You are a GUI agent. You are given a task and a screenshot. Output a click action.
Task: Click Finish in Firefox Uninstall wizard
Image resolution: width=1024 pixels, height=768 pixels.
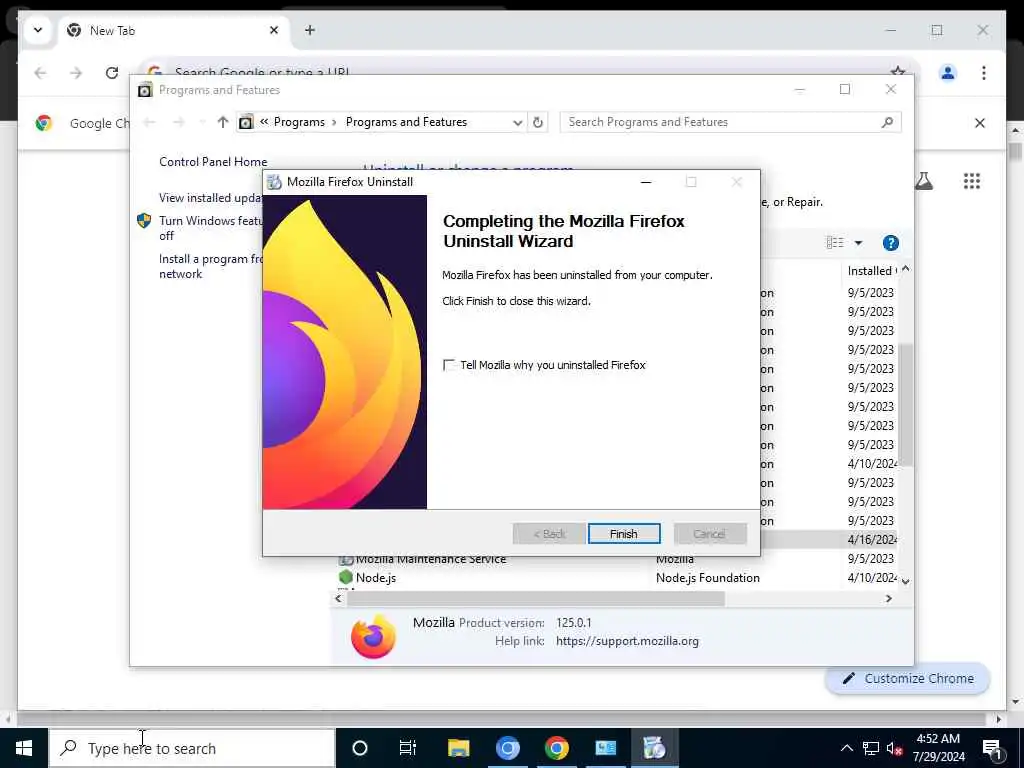[624, 534]
